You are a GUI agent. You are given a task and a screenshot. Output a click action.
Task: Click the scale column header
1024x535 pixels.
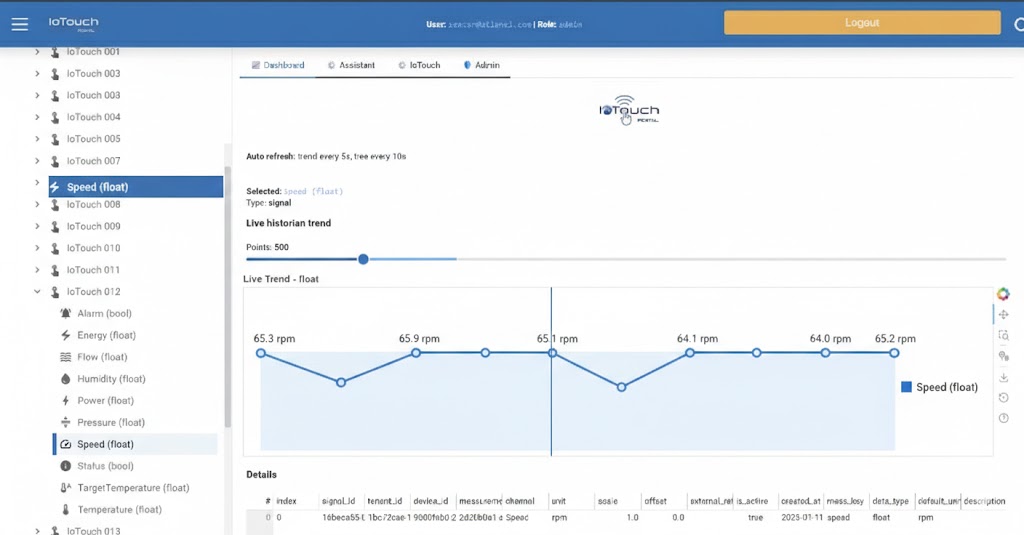(607, 501)
